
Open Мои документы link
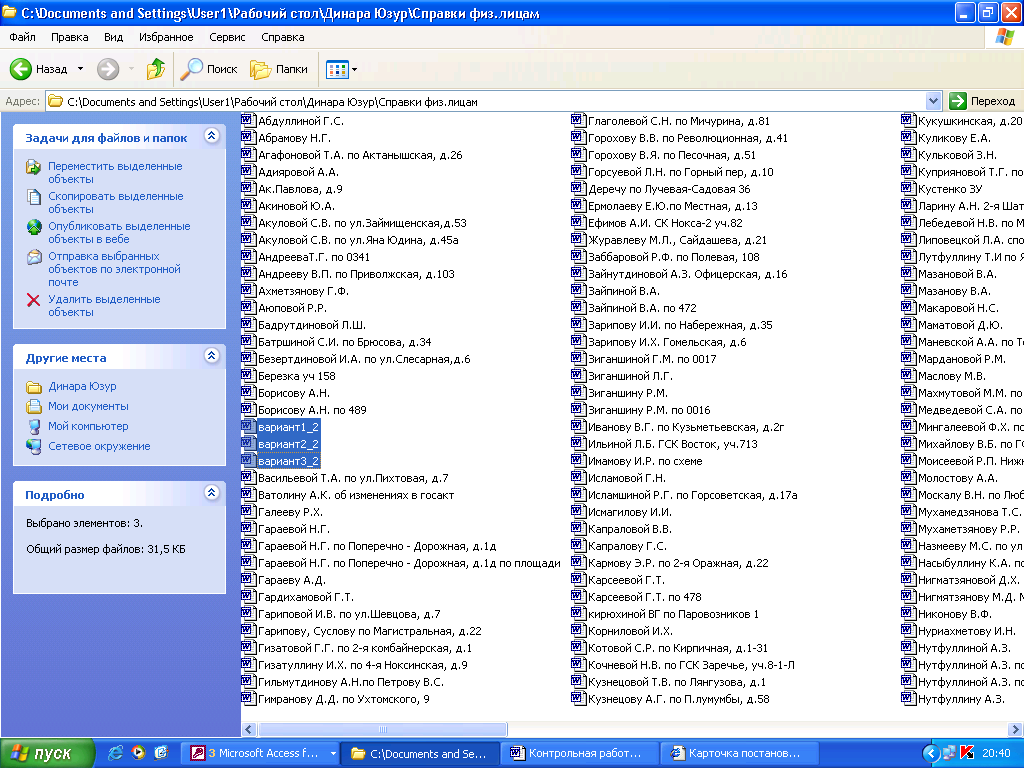tap(88, 406)
